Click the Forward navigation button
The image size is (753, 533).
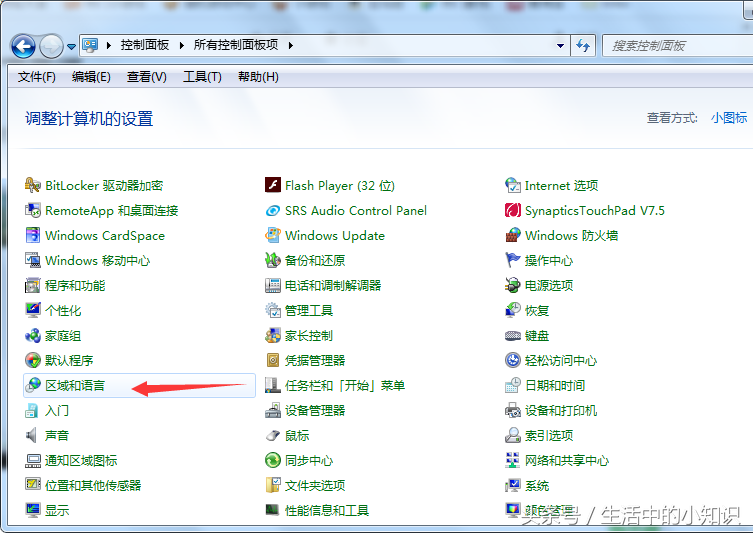pos(51,47)
